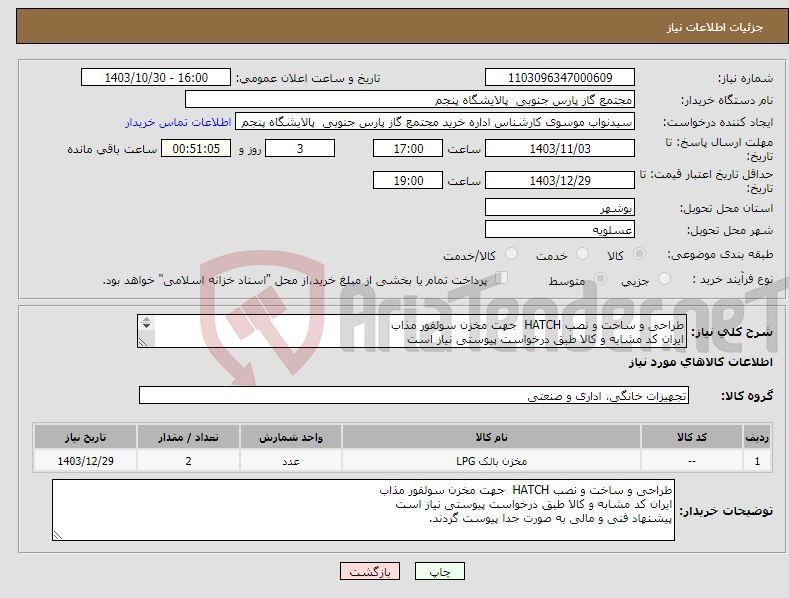Click the توضیحات خریدار text area
This screenshot has width=789, height=598.
(363, 510)
